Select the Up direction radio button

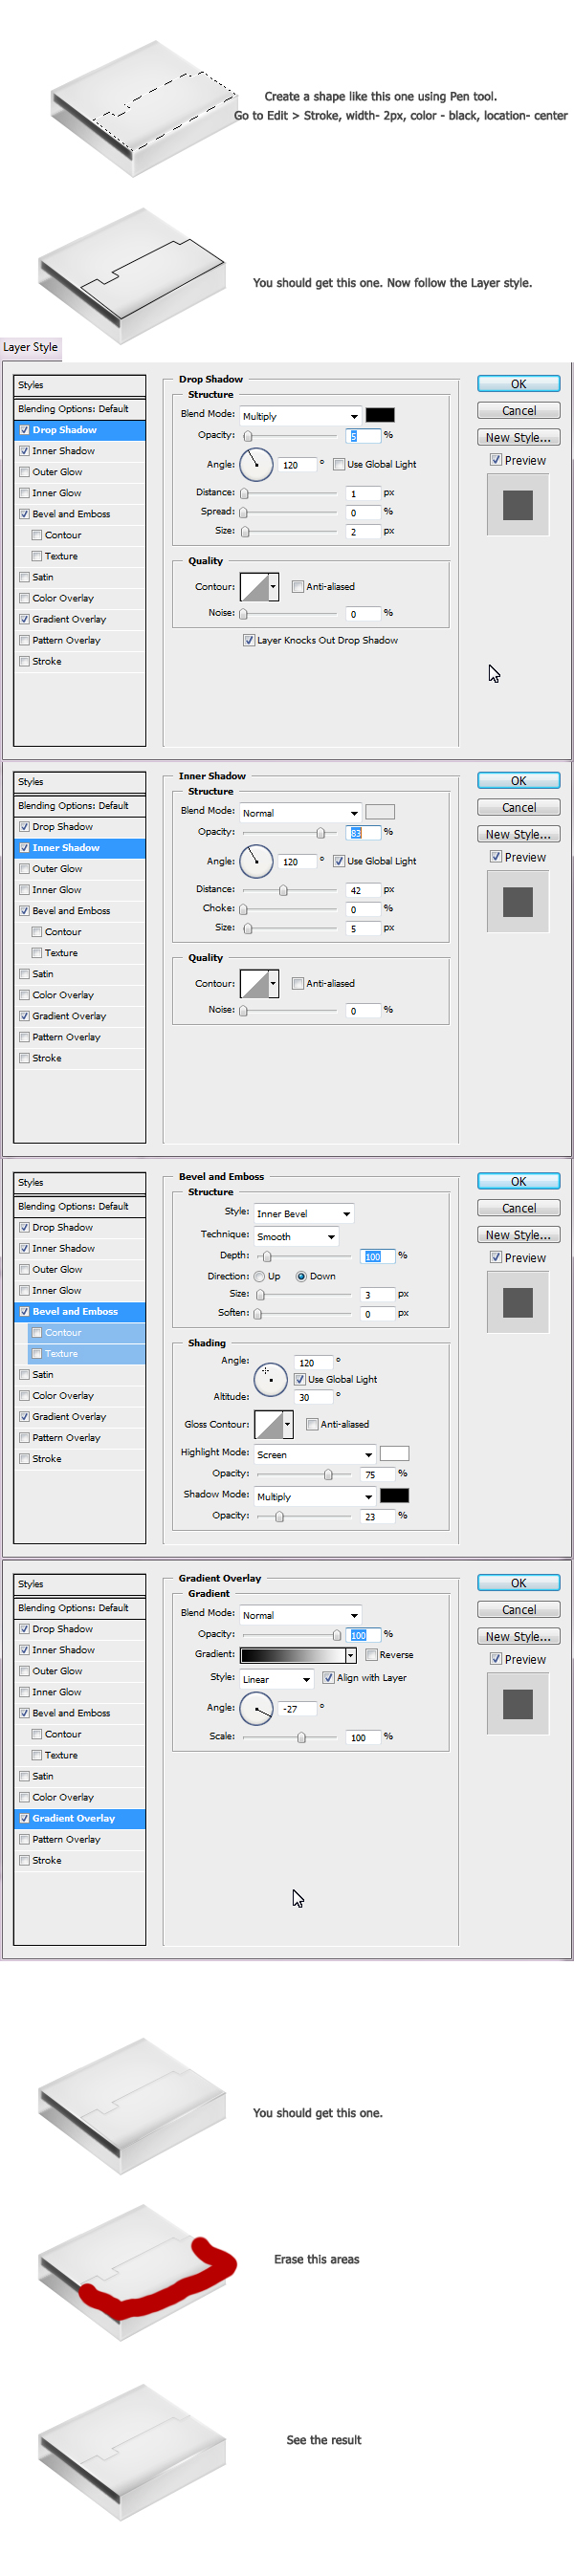(x=260, y=1276)
